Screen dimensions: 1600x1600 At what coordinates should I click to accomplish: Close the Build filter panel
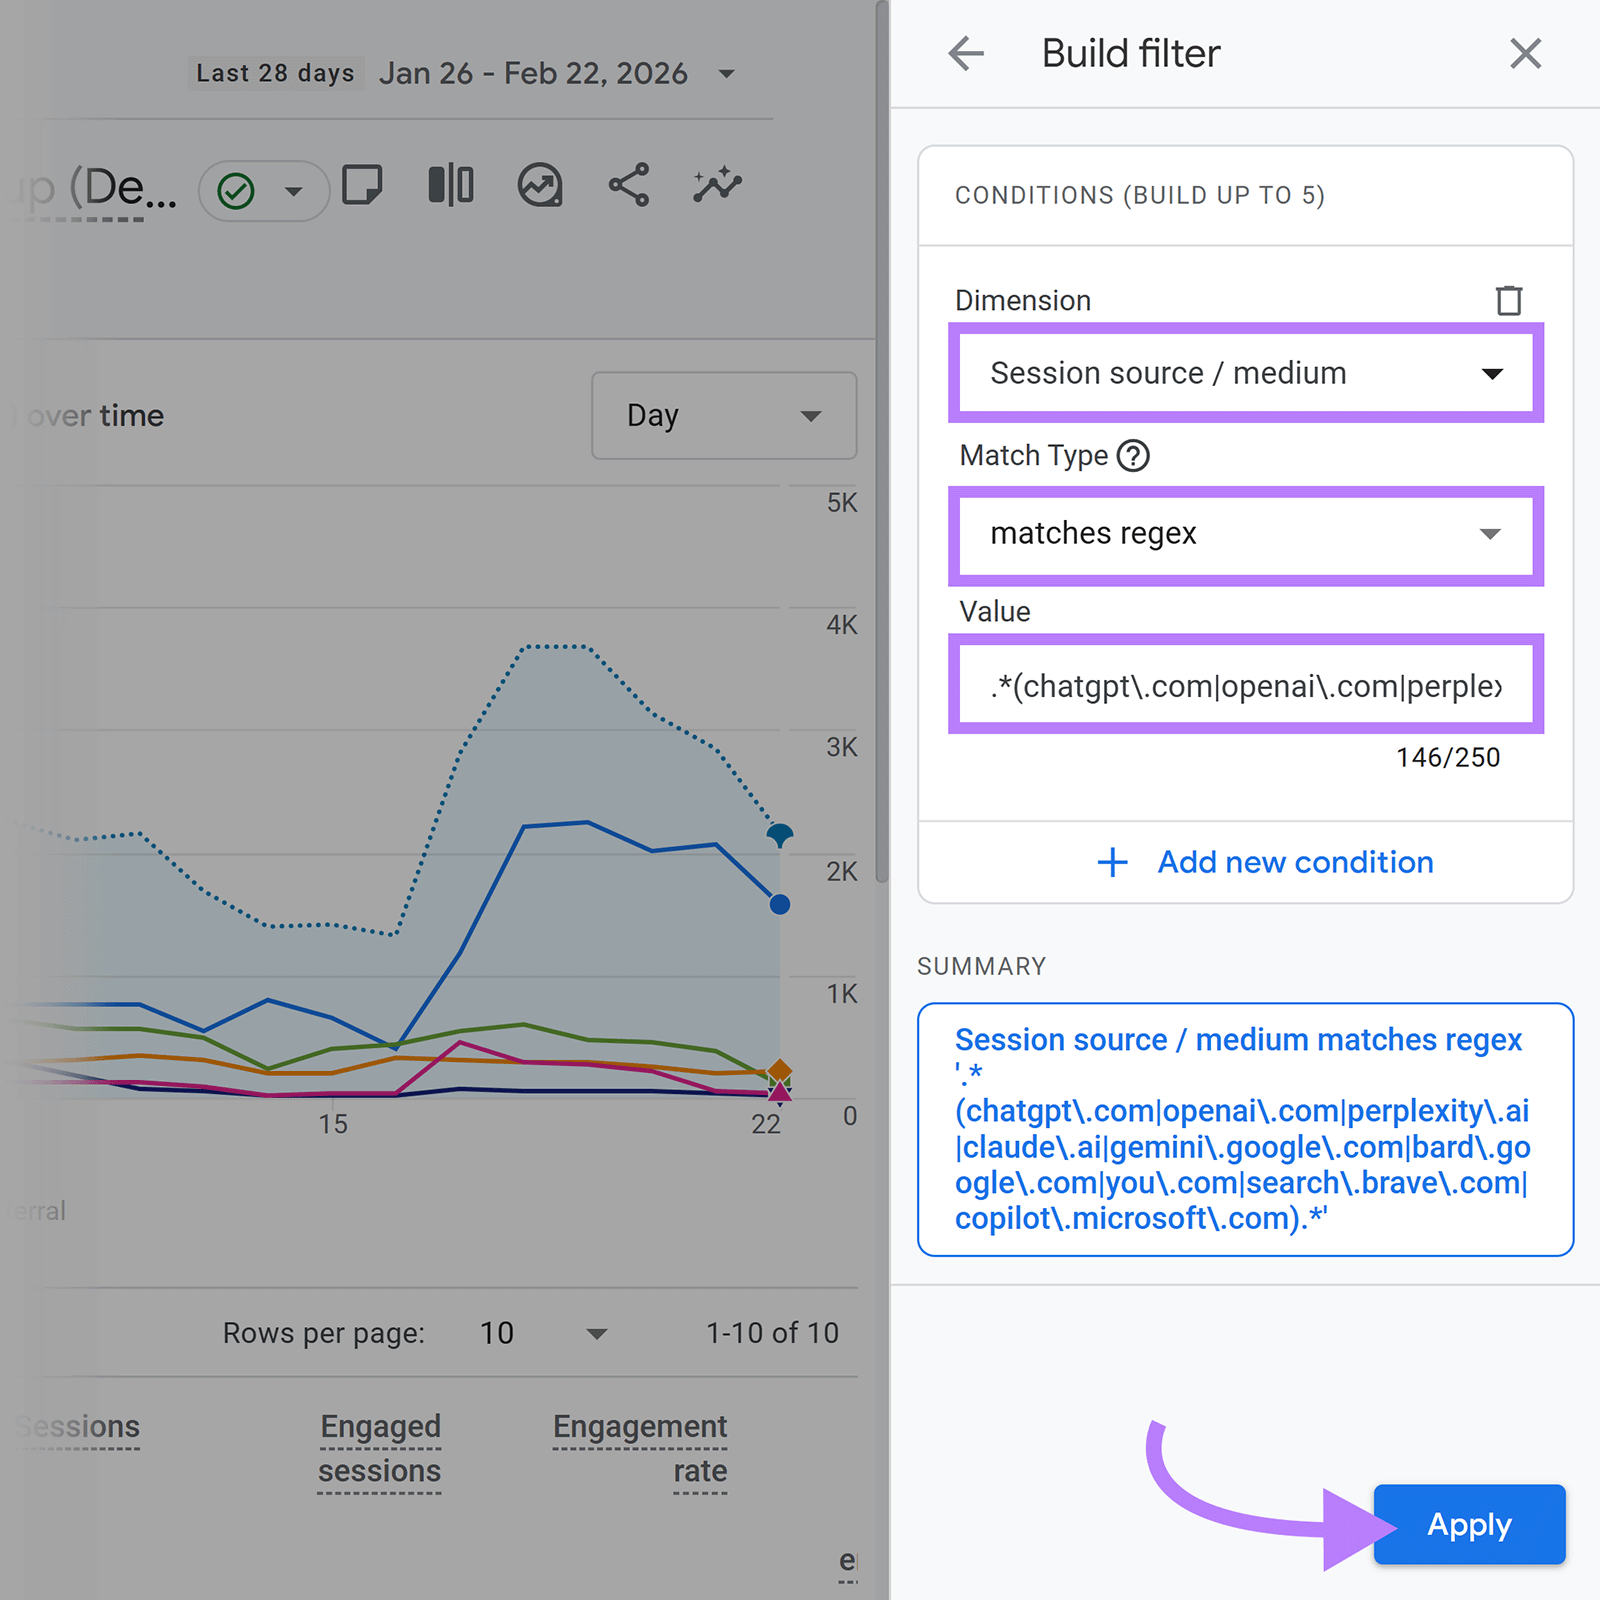(1525, 53)
